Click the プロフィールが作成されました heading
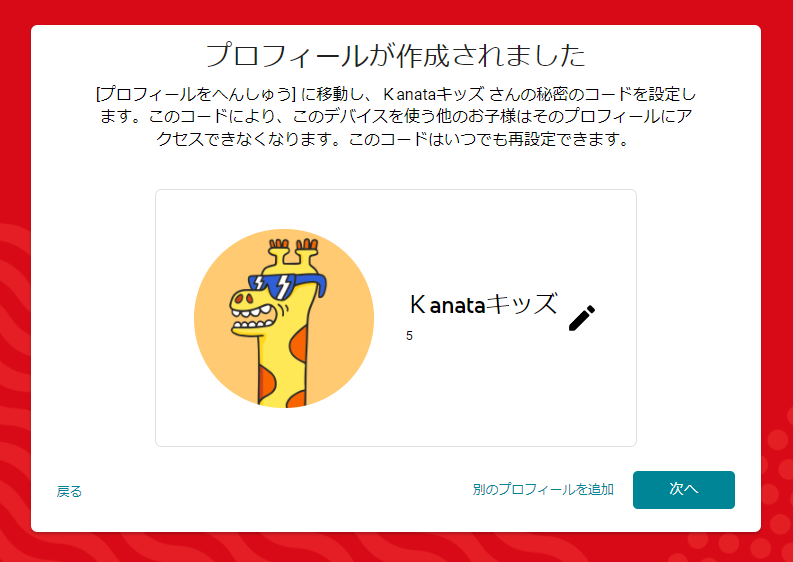The width and height of the screenshot is (793, 562). [395, 55]
